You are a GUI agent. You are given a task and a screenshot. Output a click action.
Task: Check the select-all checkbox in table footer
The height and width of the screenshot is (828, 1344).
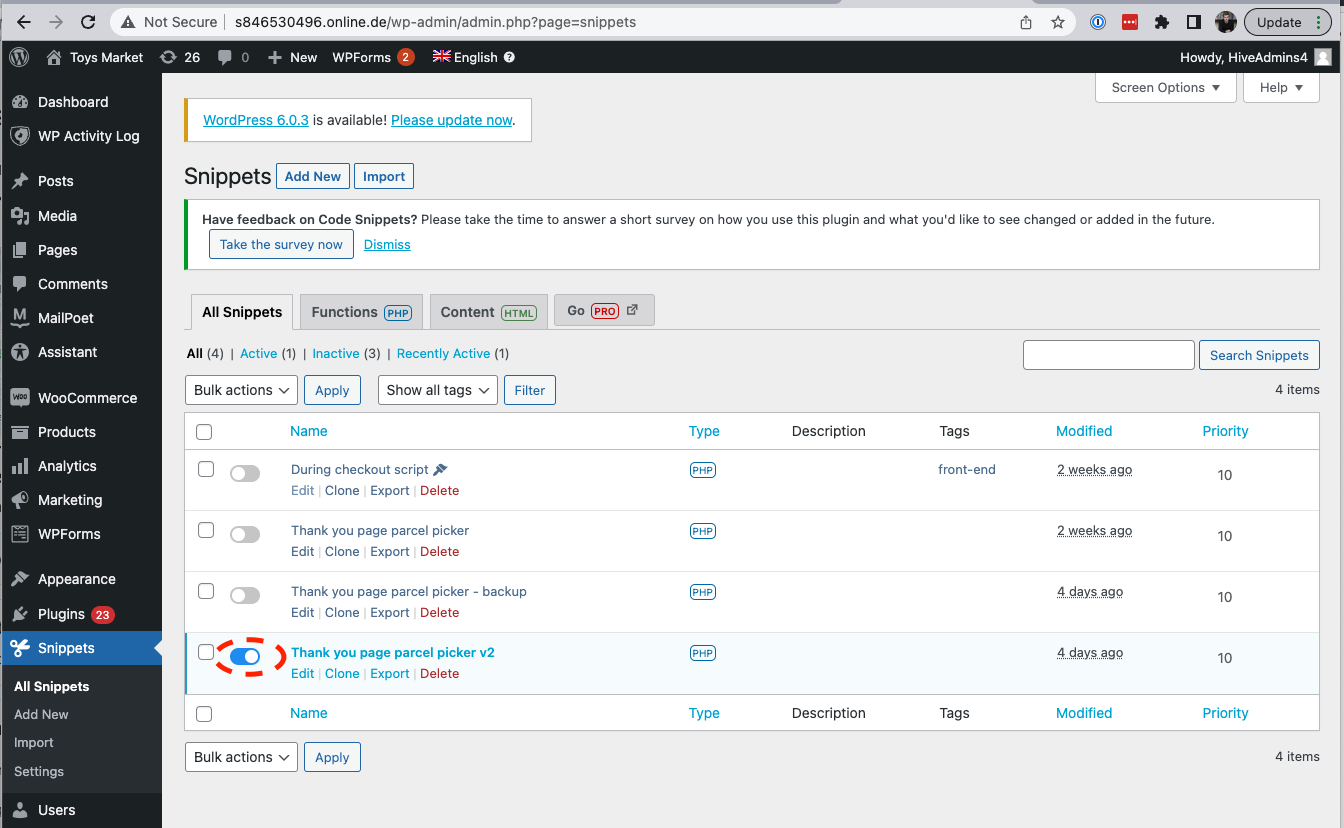204,714
